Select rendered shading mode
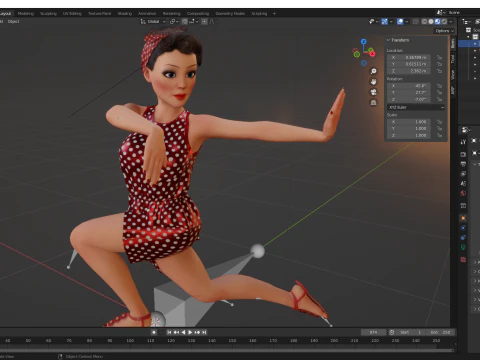The image size is (480, 360). coord(444,21)
